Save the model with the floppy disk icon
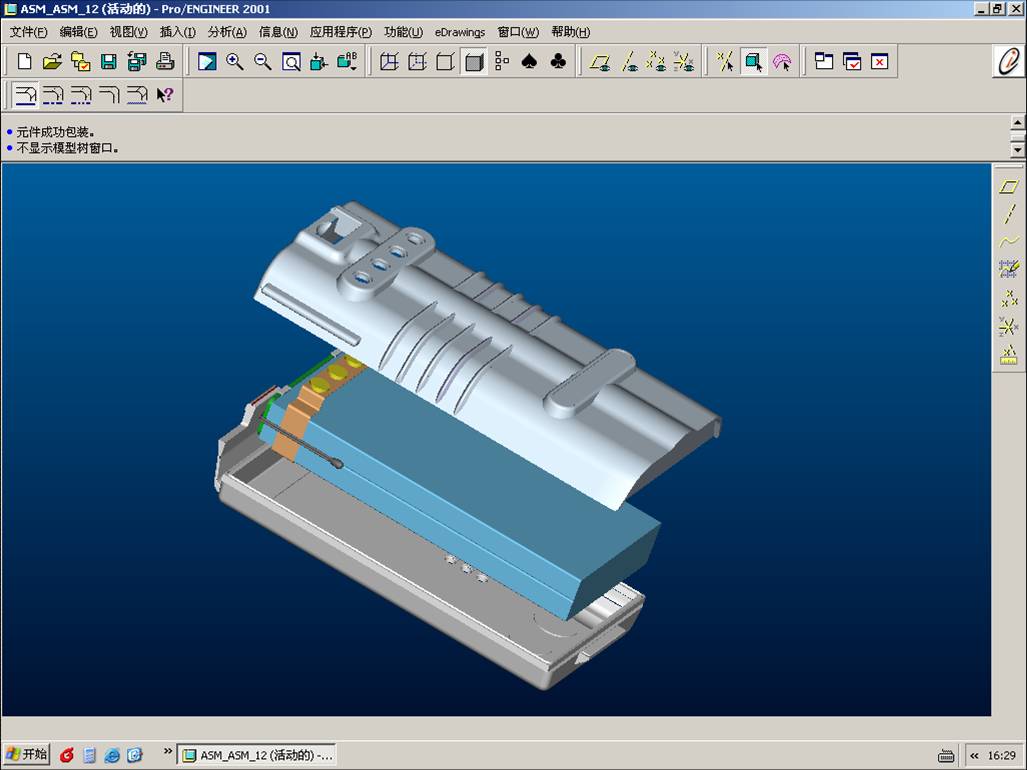1027x770 pixels. point(109,62)
